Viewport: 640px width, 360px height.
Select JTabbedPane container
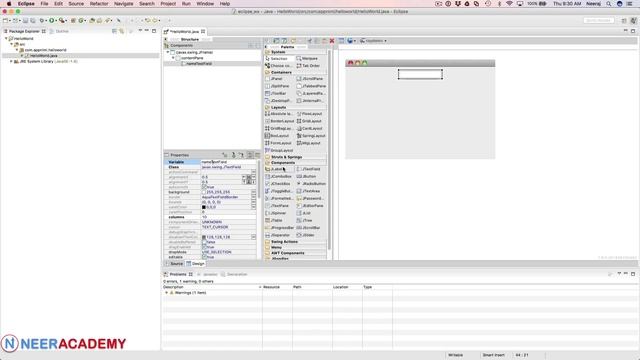tap(311, 86)
